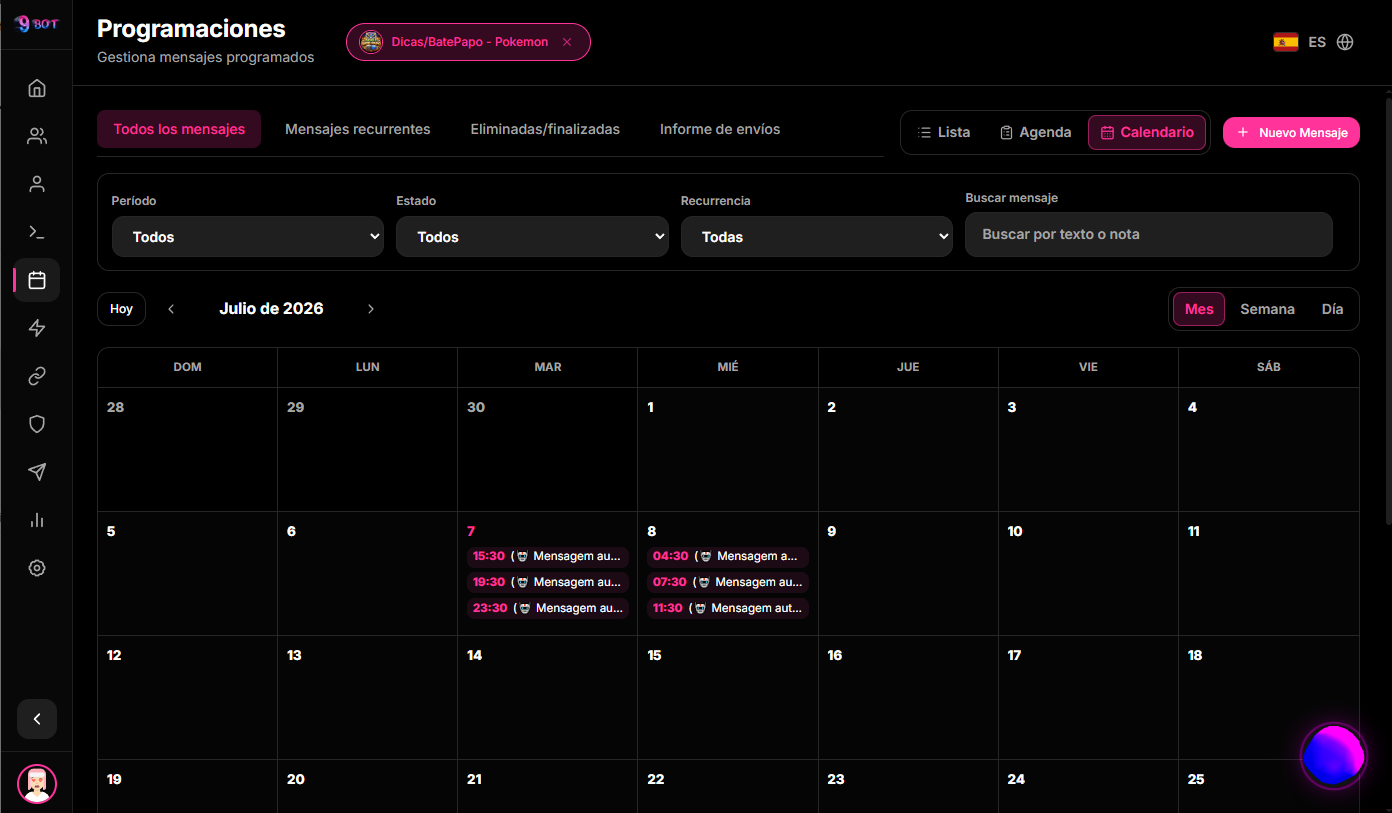This screenshot has width=1392, height=813.
Task: Go to the next month
Action: 371,309
